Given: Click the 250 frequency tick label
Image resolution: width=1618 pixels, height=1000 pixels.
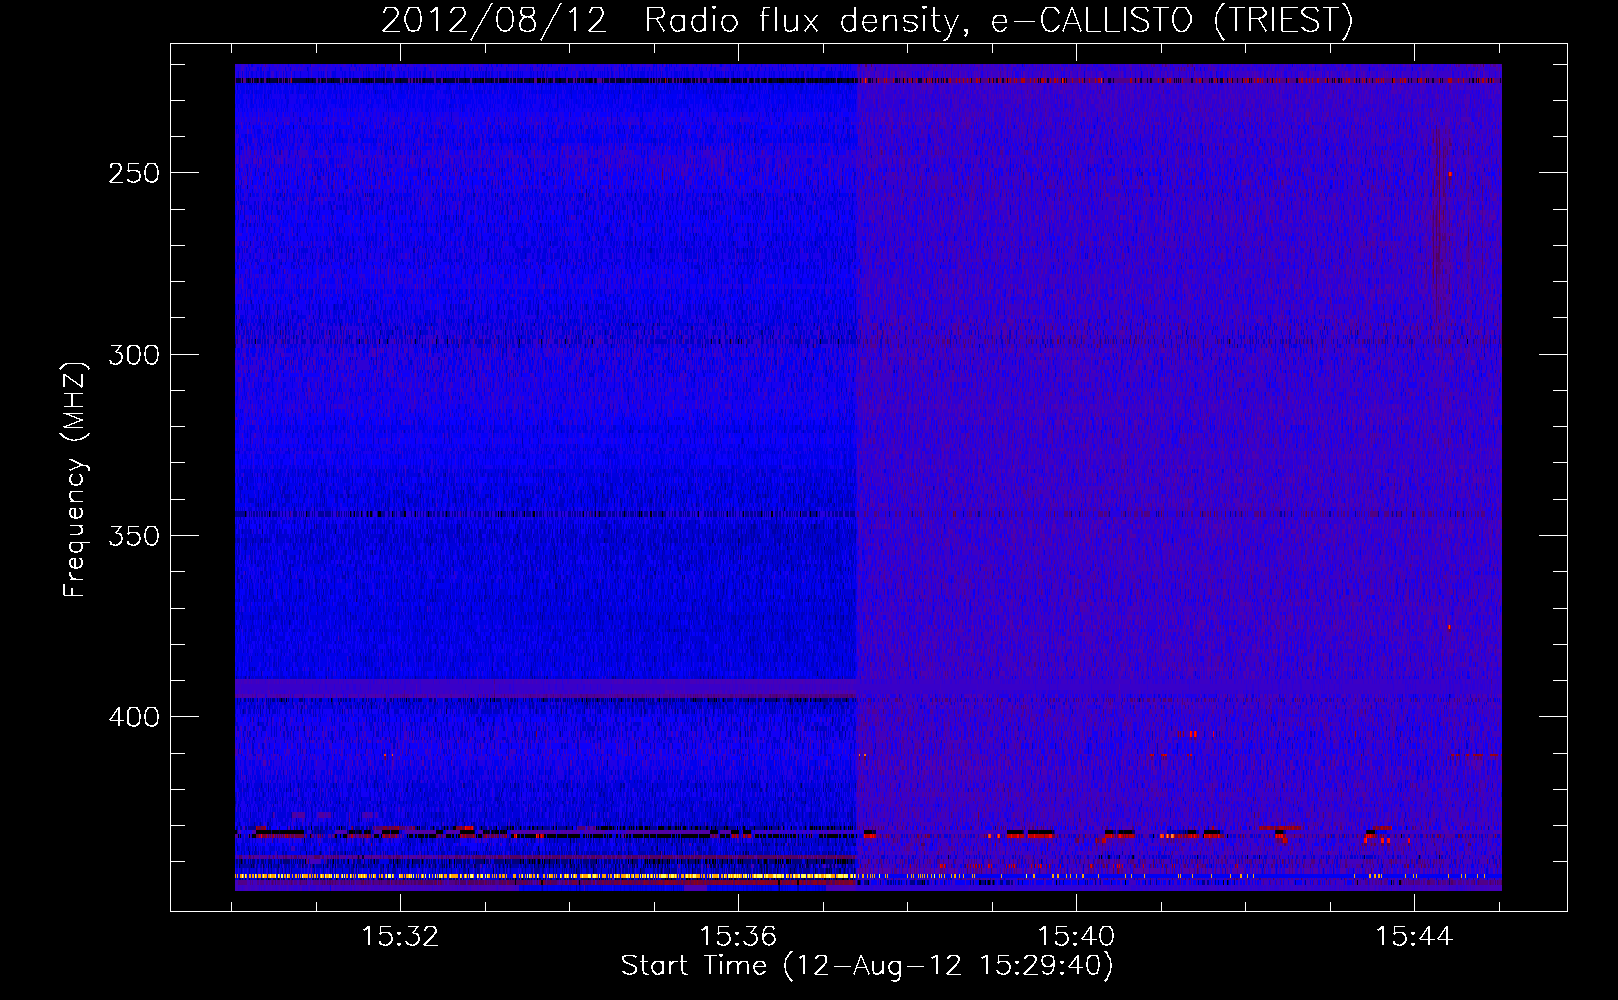Looking at the screenshot, I should pyautogui.click(x=134, y=173).
